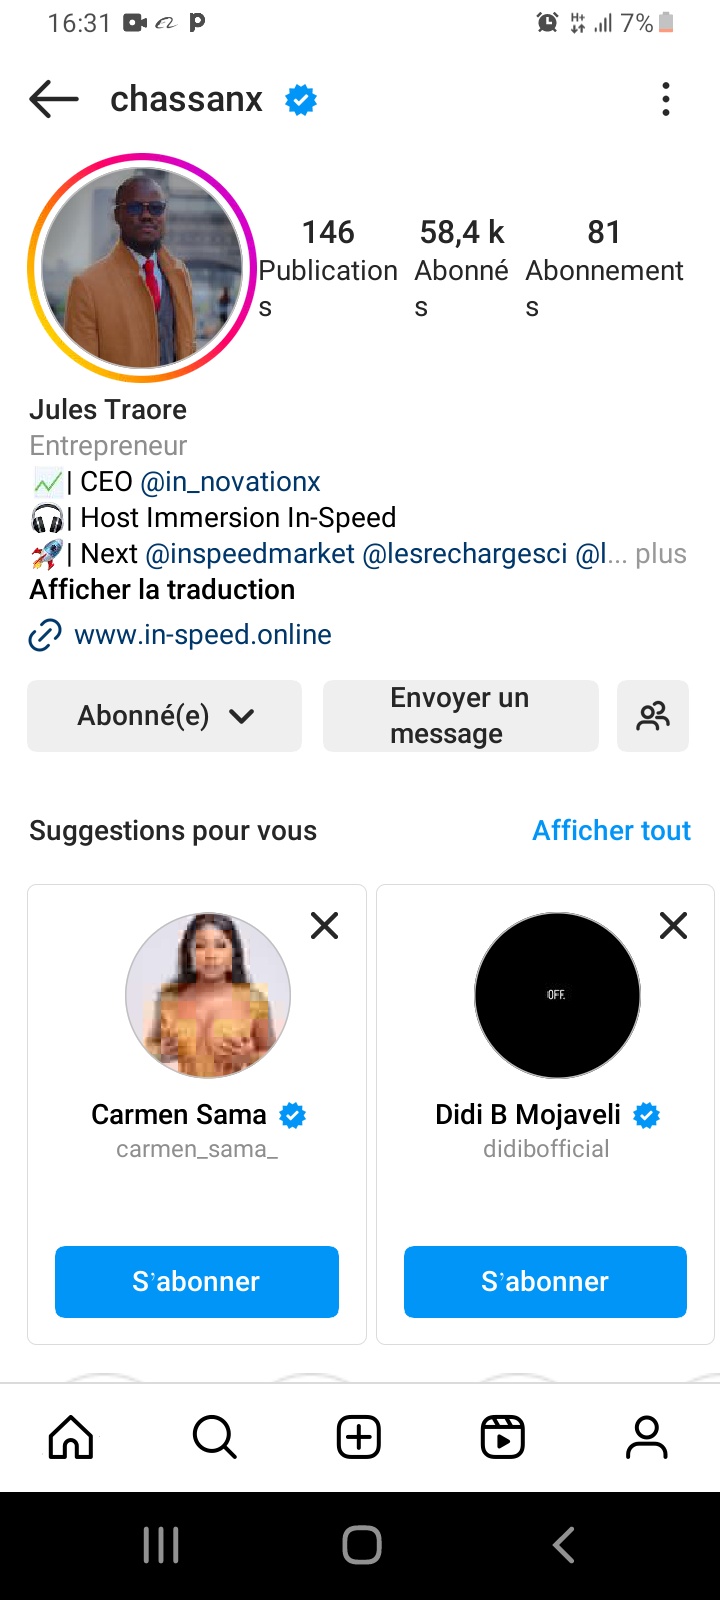Show translation with Afficher la traduction

pyautogui.click(x=162, y=590)
